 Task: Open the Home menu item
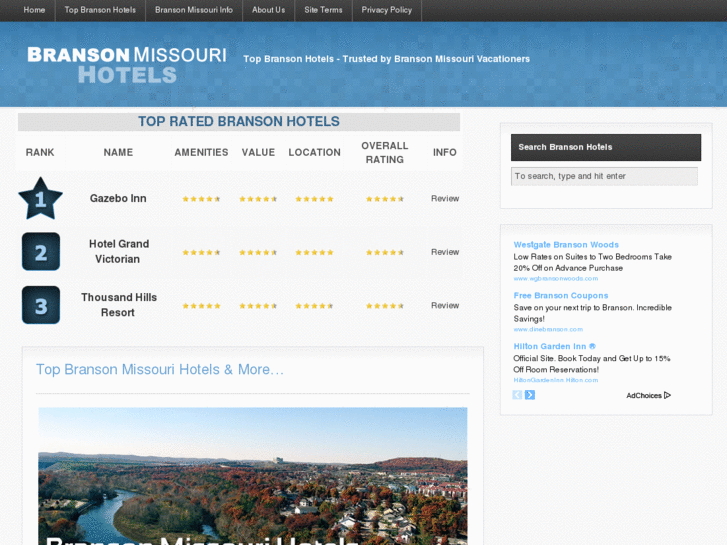[x=34, y=10]
